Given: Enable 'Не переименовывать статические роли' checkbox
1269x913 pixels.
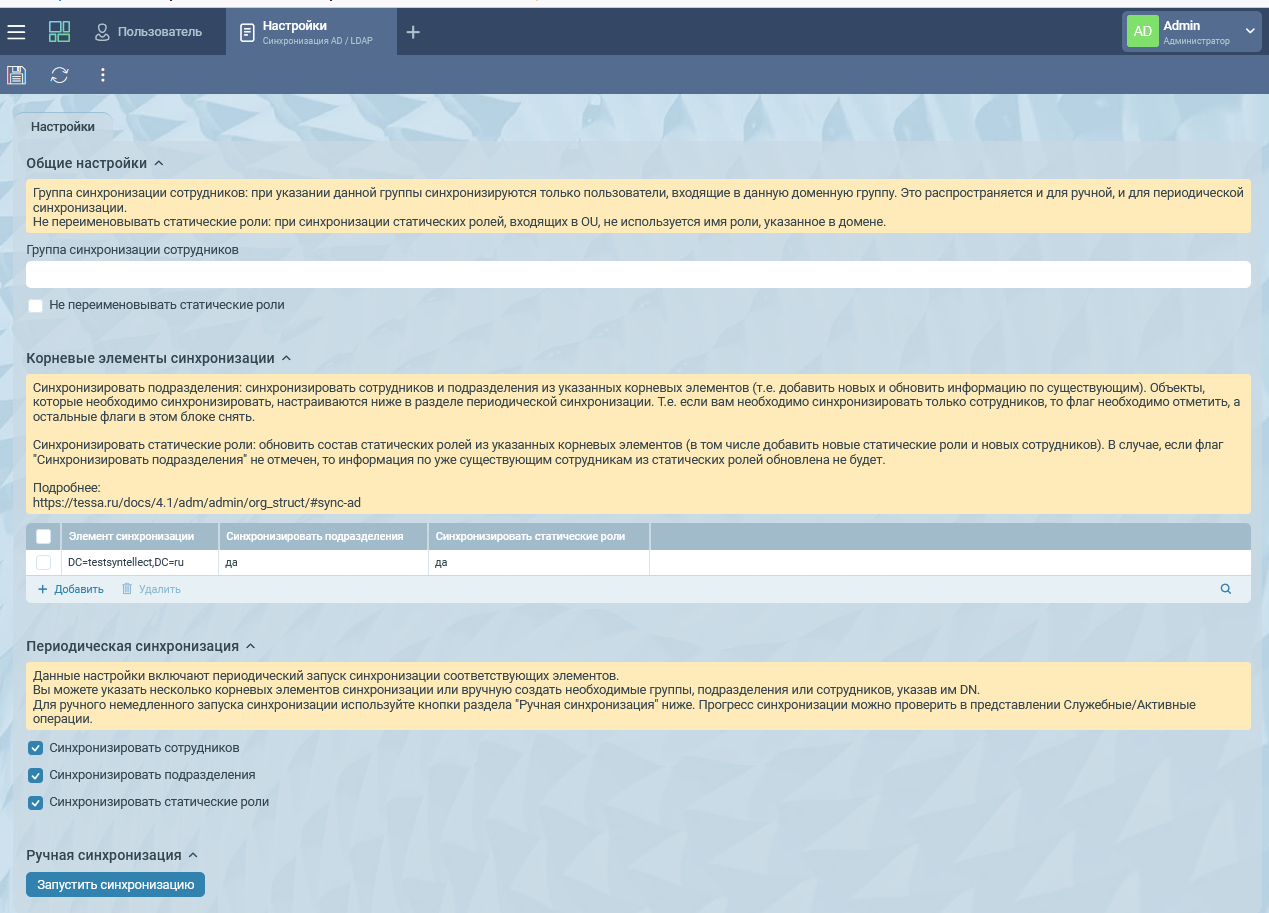Looking at the screenshot, I should tap(36, 305).
